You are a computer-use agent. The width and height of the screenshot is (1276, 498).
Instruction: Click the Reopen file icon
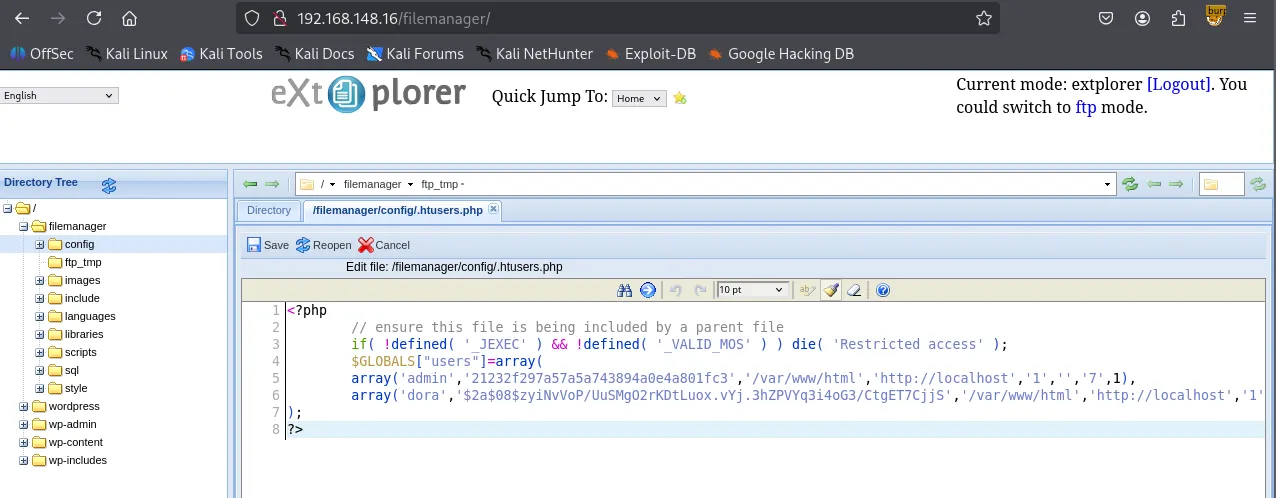(303, 245)
